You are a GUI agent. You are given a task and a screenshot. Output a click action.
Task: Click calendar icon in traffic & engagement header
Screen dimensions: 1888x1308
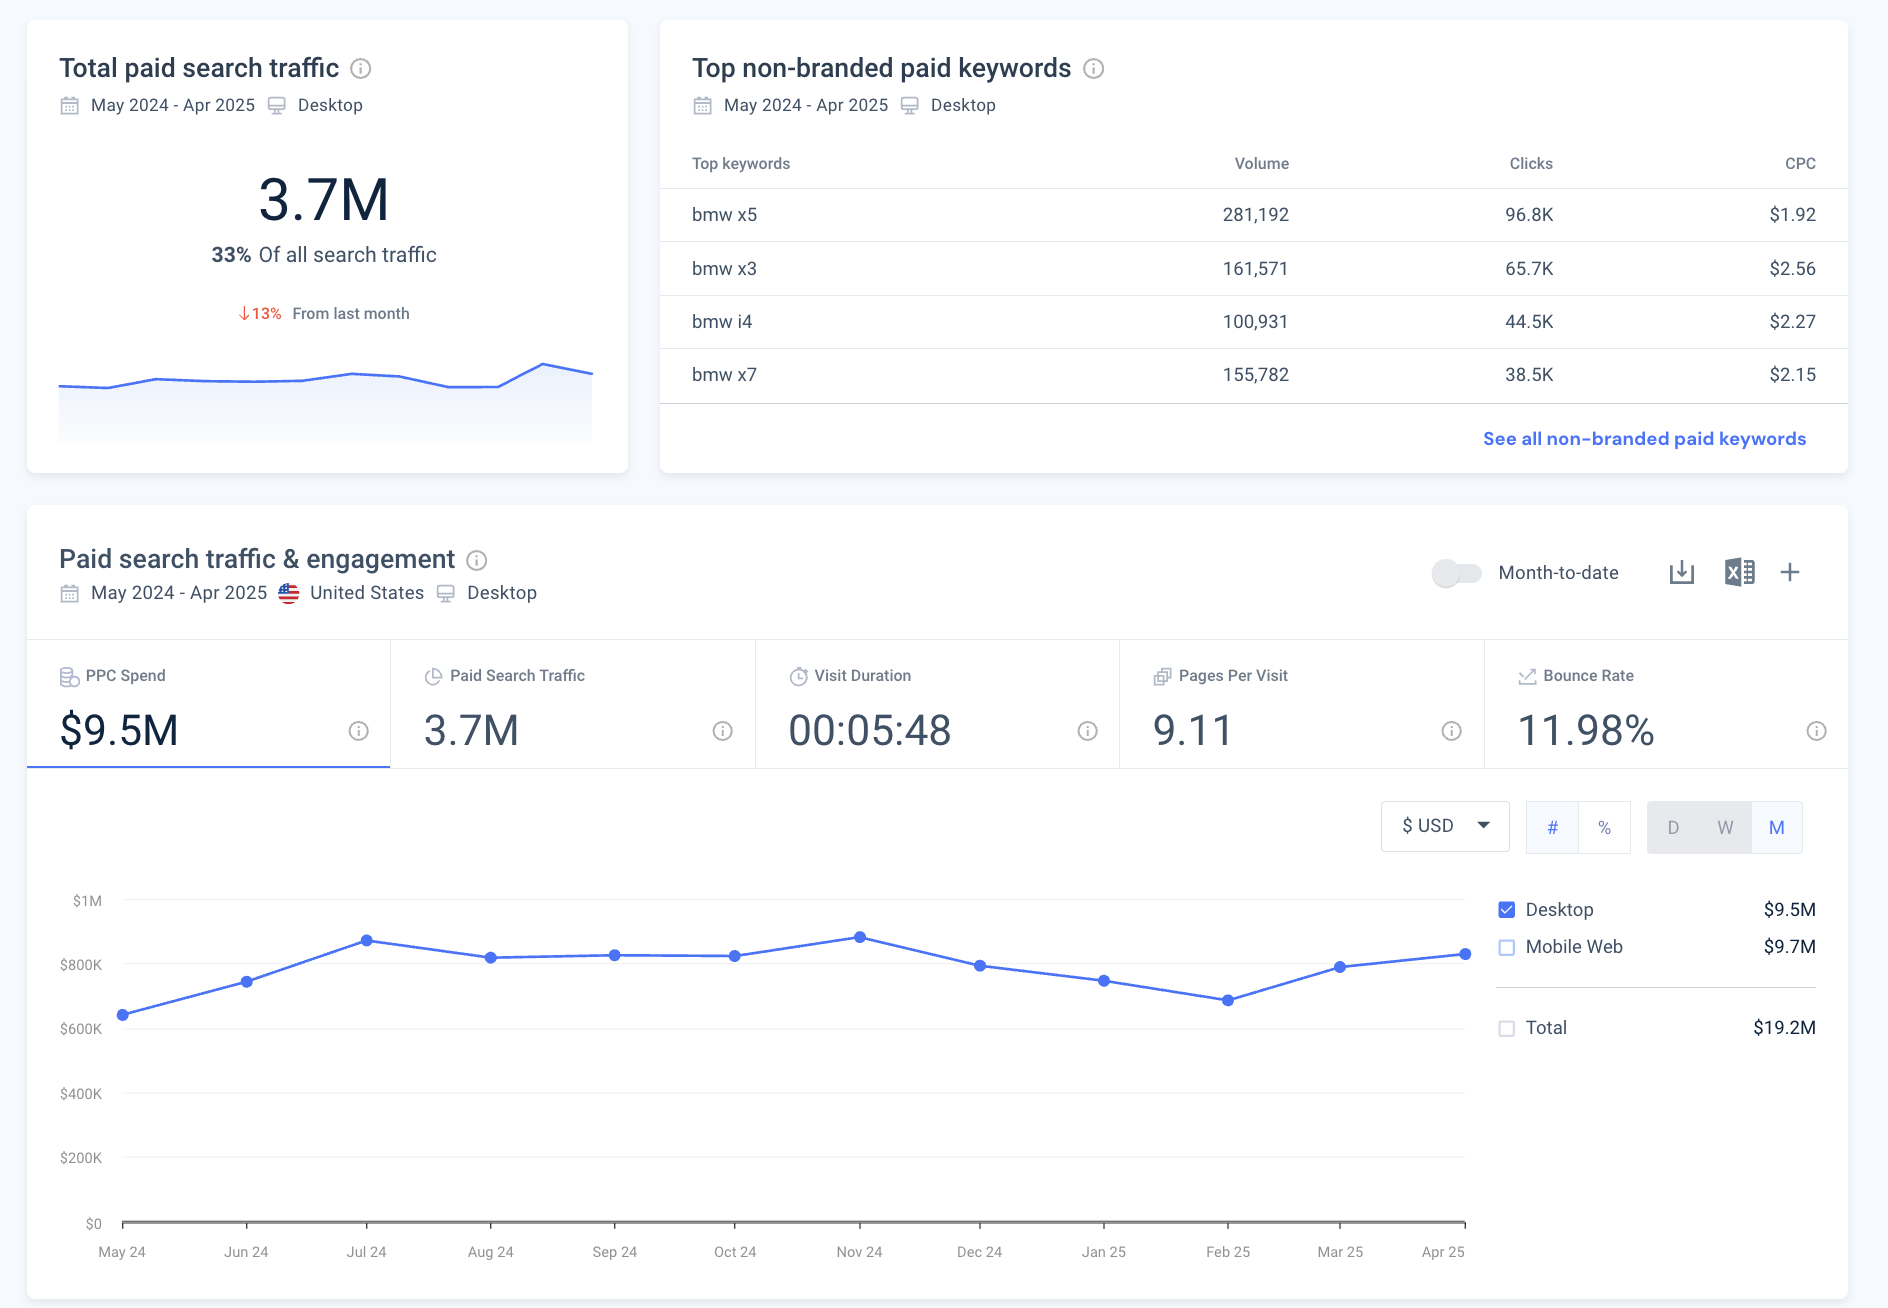pyautogui.click(x=69, y=593)
